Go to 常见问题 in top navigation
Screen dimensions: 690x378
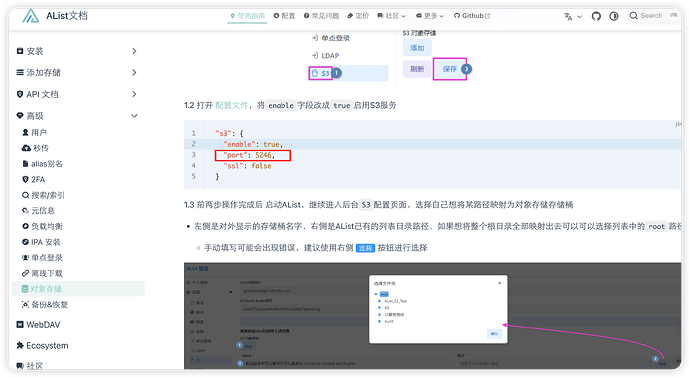321,16
